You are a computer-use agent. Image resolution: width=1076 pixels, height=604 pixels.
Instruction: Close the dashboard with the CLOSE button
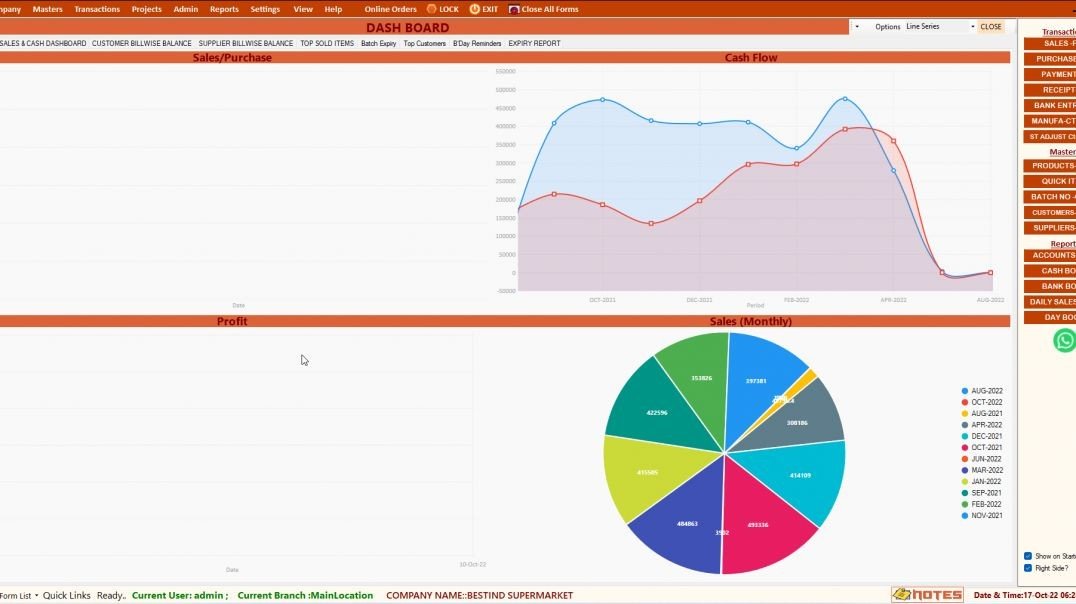(991, 27)
